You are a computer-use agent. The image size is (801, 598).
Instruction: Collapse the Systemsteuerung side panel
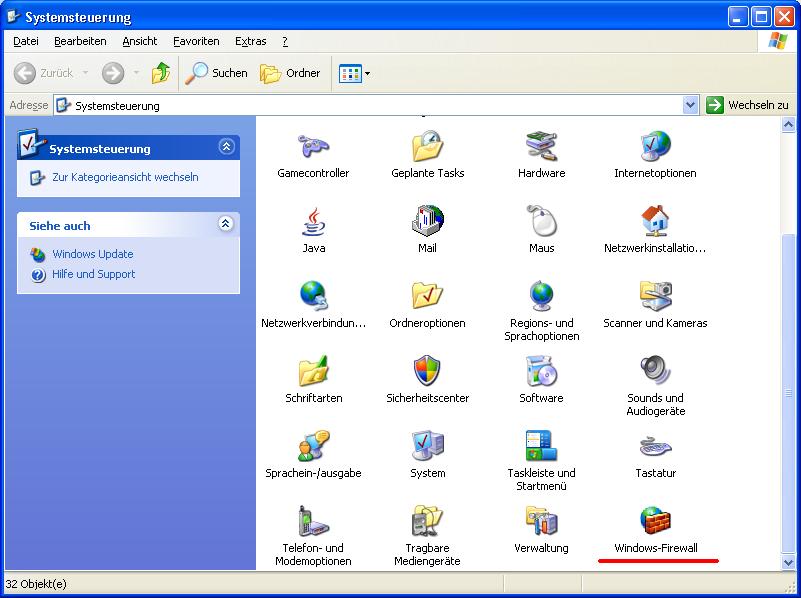[226, 147]
